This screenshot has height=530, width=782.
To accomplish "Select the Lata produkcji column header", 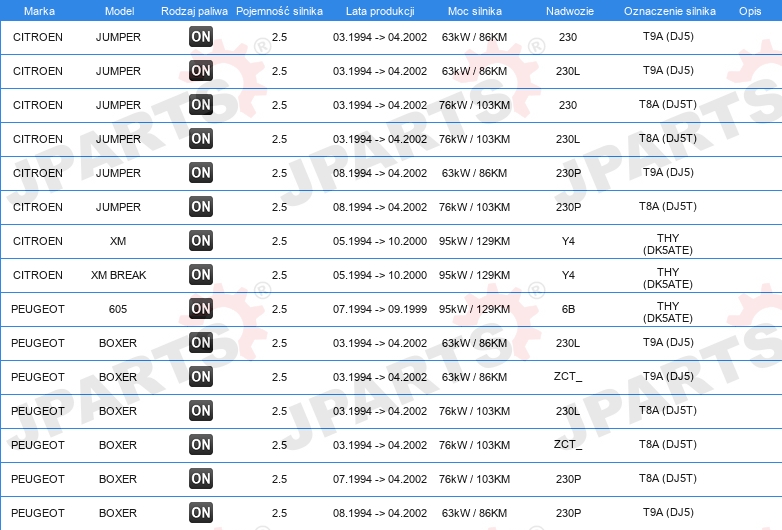I will pyautogui.click(x=380, y=11).
